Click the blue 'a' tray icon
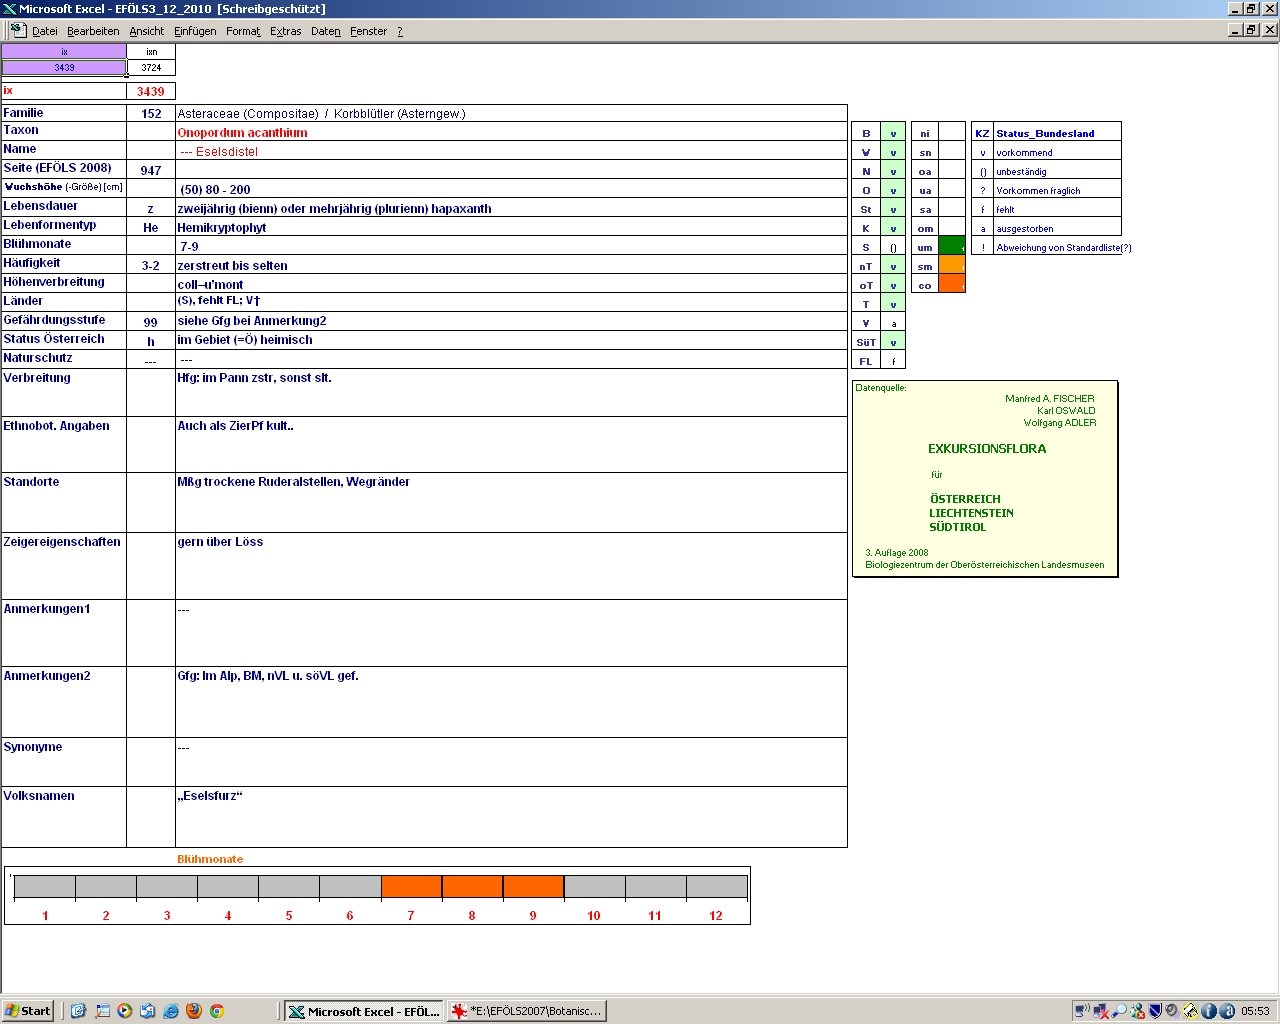1280x1024 pixels. [1227, 1011]
